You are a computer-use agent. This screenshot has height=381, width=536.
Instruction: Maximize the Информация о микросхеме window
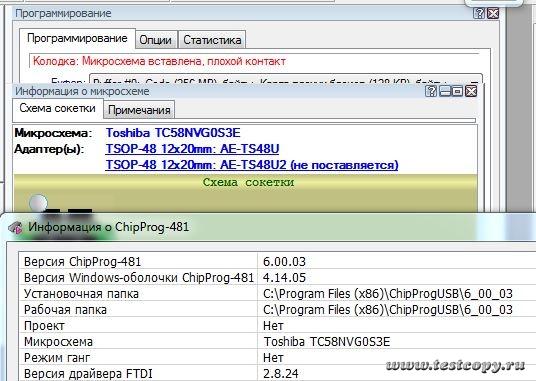pos(457,91)
